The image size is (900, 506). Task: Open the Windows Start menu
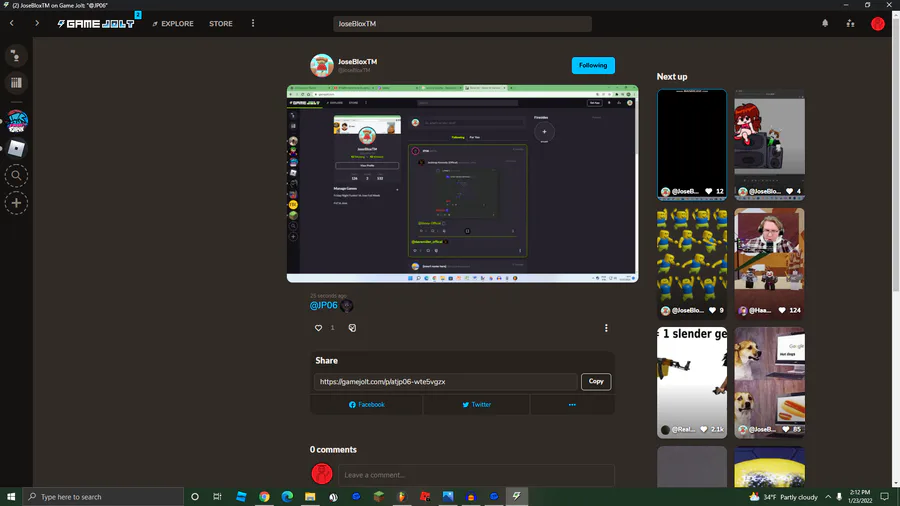pos(11,497)
